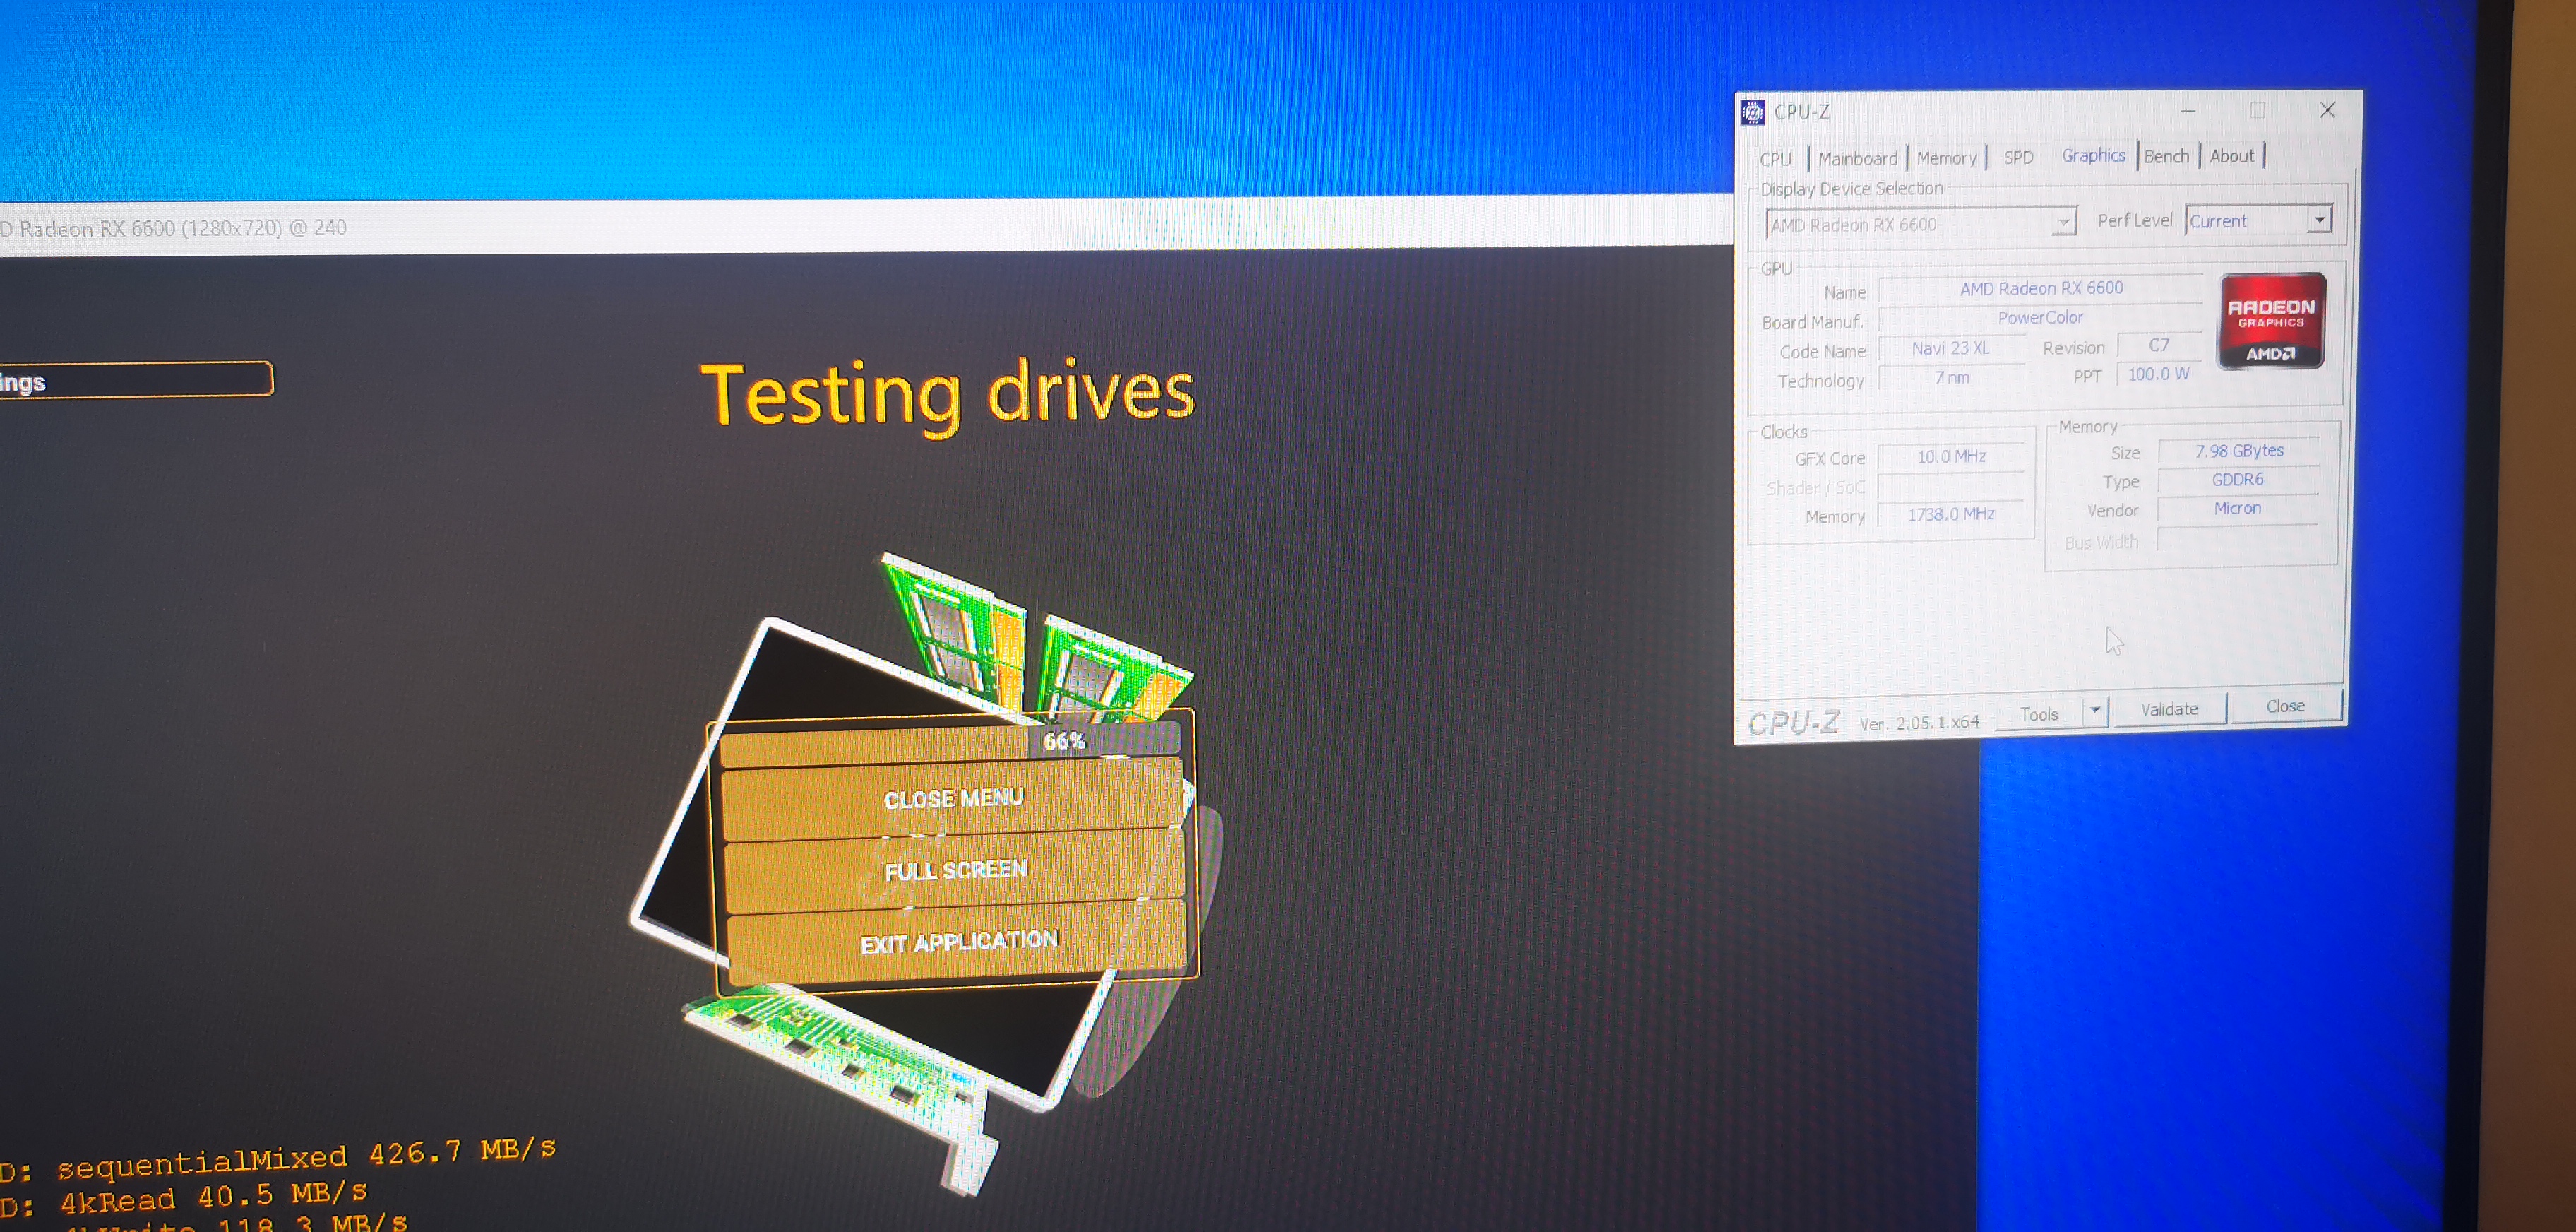
Task: Select the Memory tab
Action: coord(1946,158)
